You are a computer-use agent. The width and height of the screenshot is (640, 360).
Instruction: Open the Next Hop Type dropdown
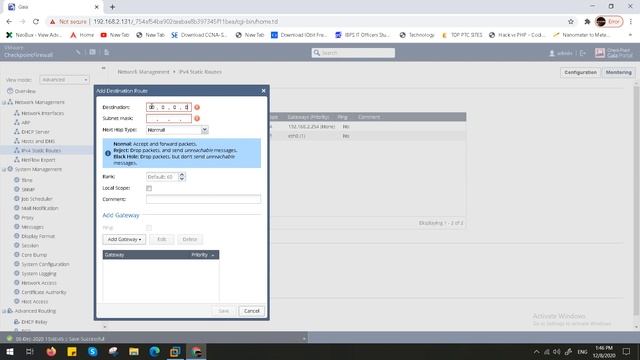point(204,130)
